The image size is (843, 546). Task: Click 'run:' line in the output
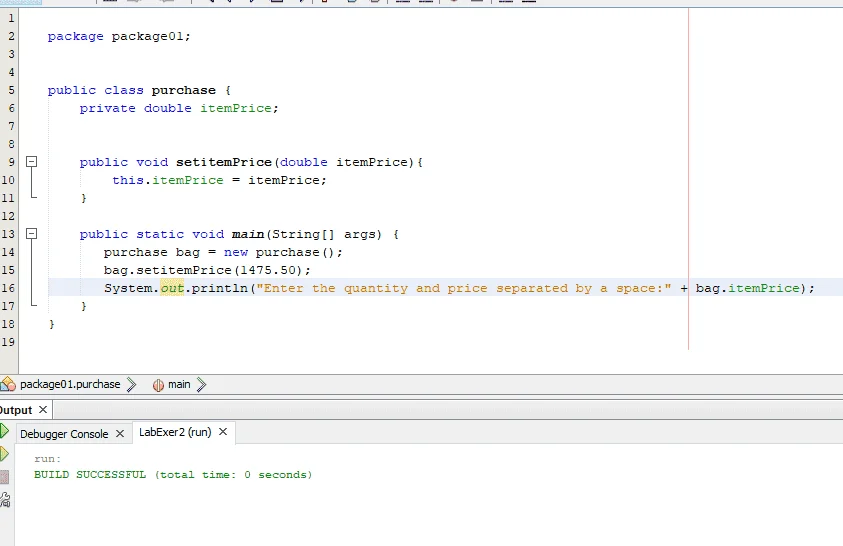point(48,459)
